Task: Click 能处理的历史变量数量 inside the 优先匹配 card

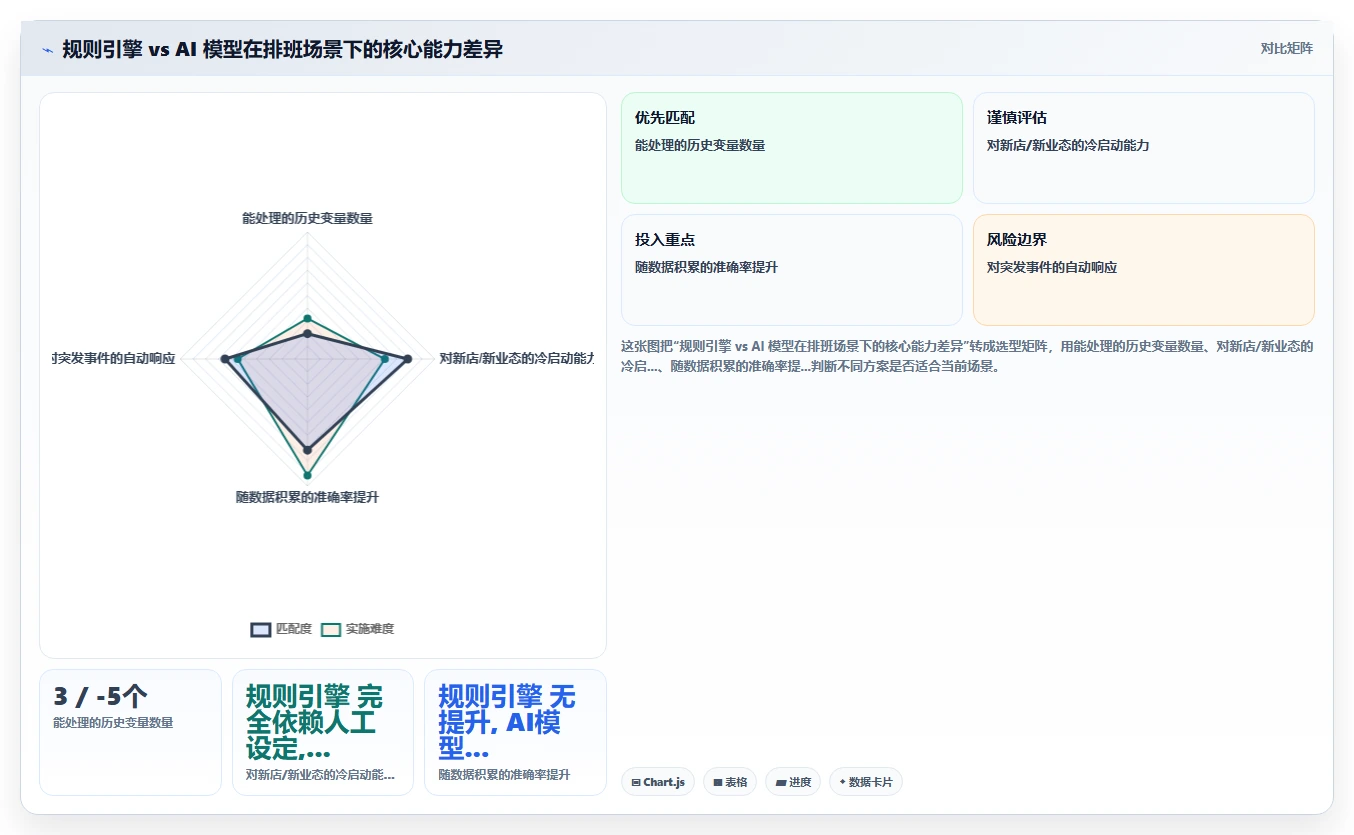Action: tap(700, 145)
